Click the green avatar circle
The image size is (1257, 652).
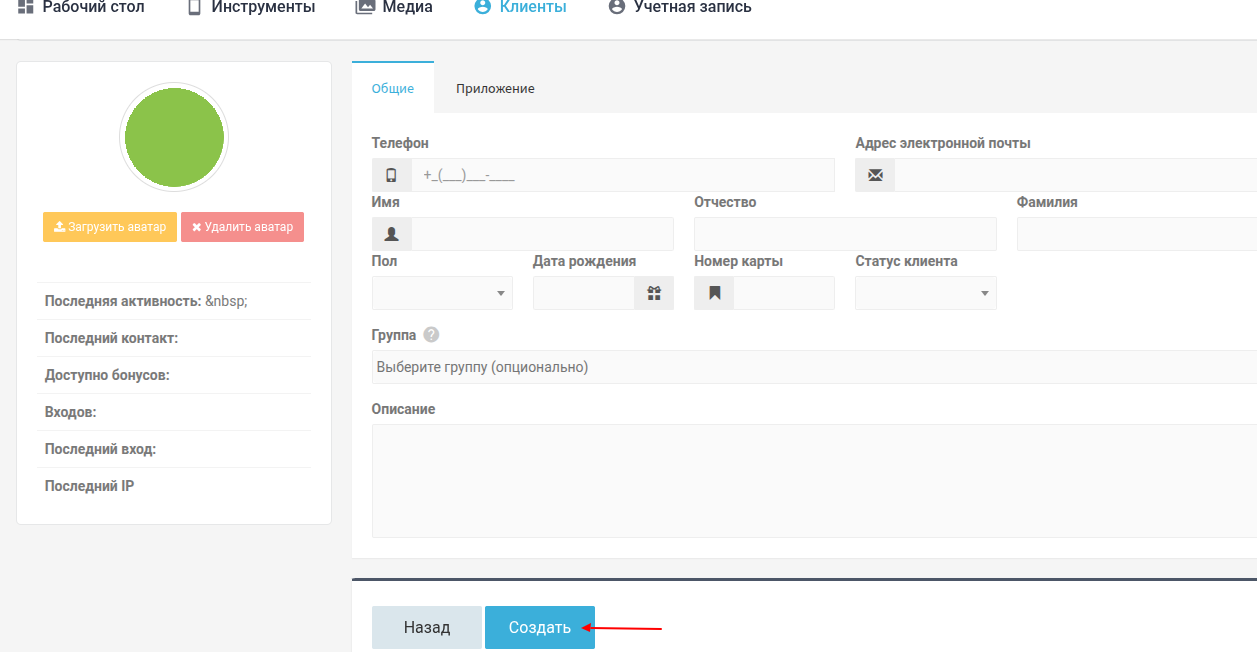[174, 137]
